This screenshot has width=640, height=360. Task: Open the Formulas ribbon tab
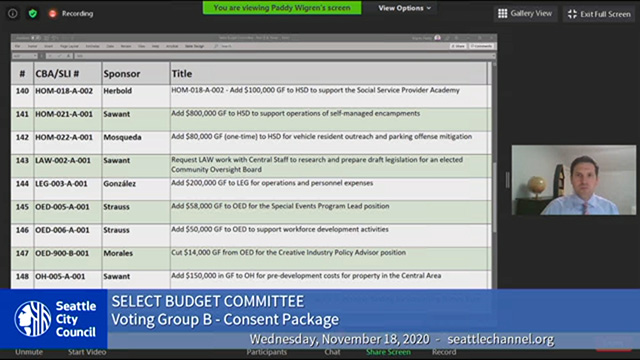[x=93, y=46]
